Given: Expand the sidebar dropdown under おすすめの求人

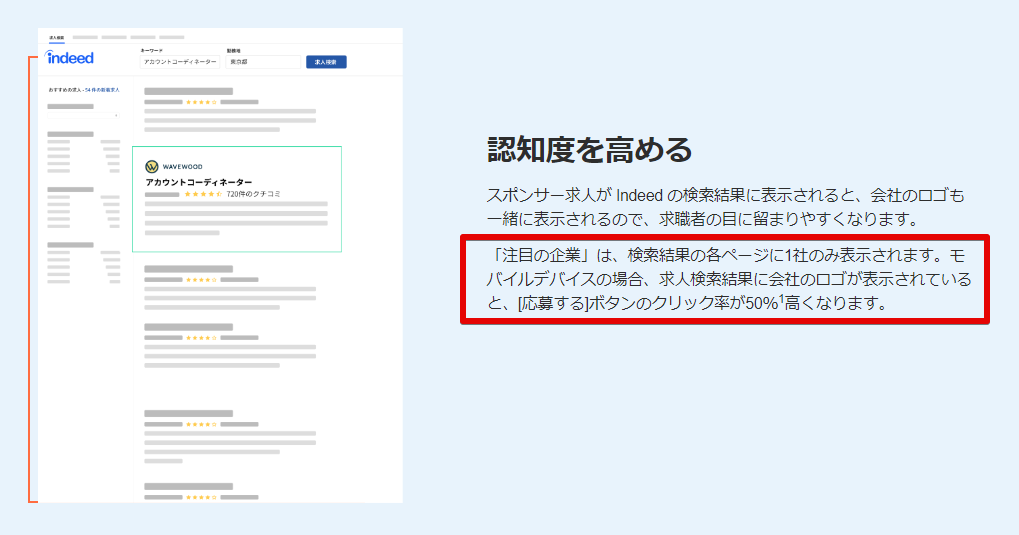Looking at the screenshot, I should point(83,115).
